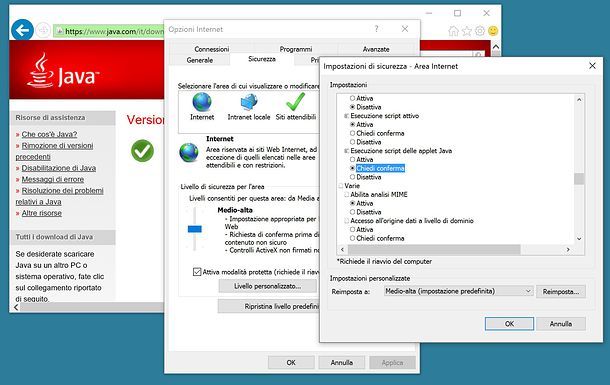
Task: Close the Impostazioni di sicurezza dialog
Action: (592, 66)
